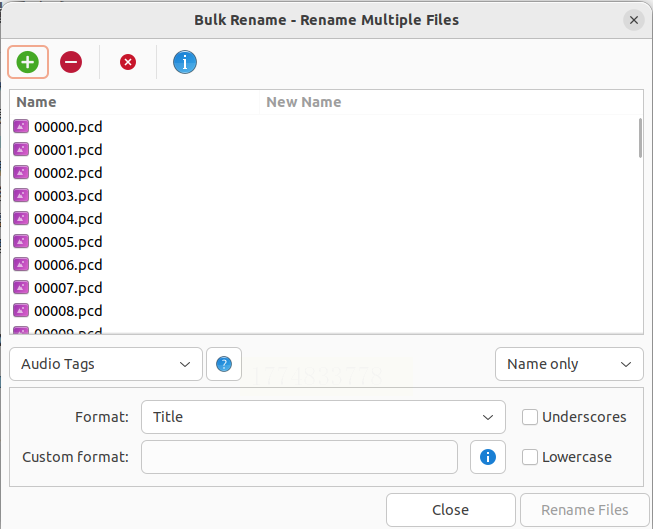The image size is (653, 529).
Task: Click the Rename Files button
Action: [585, 510]
